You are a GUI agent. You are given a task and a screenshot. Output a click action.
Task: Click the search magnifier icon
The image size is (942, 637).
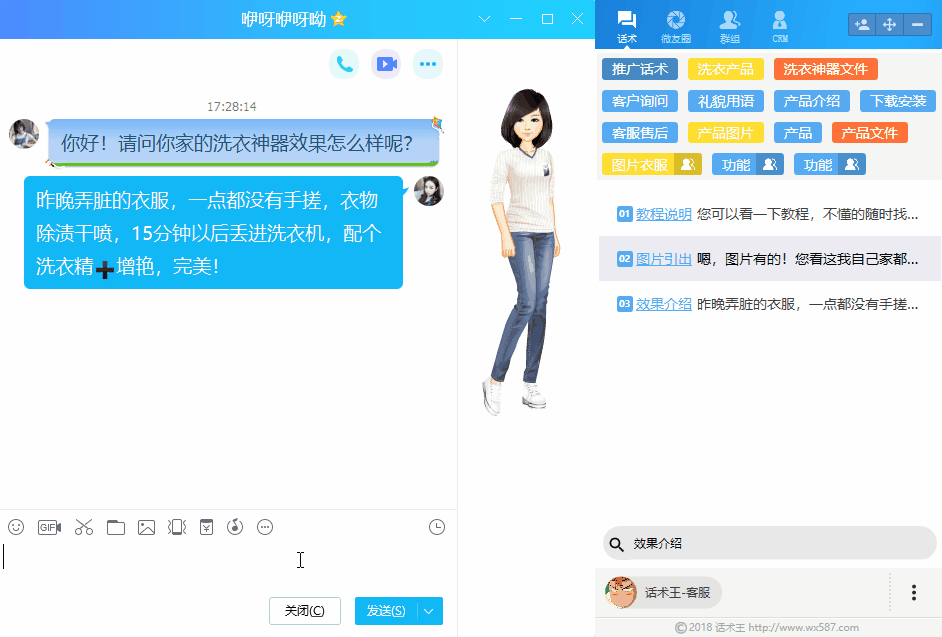pyautogui.click(x=616, y=544)
